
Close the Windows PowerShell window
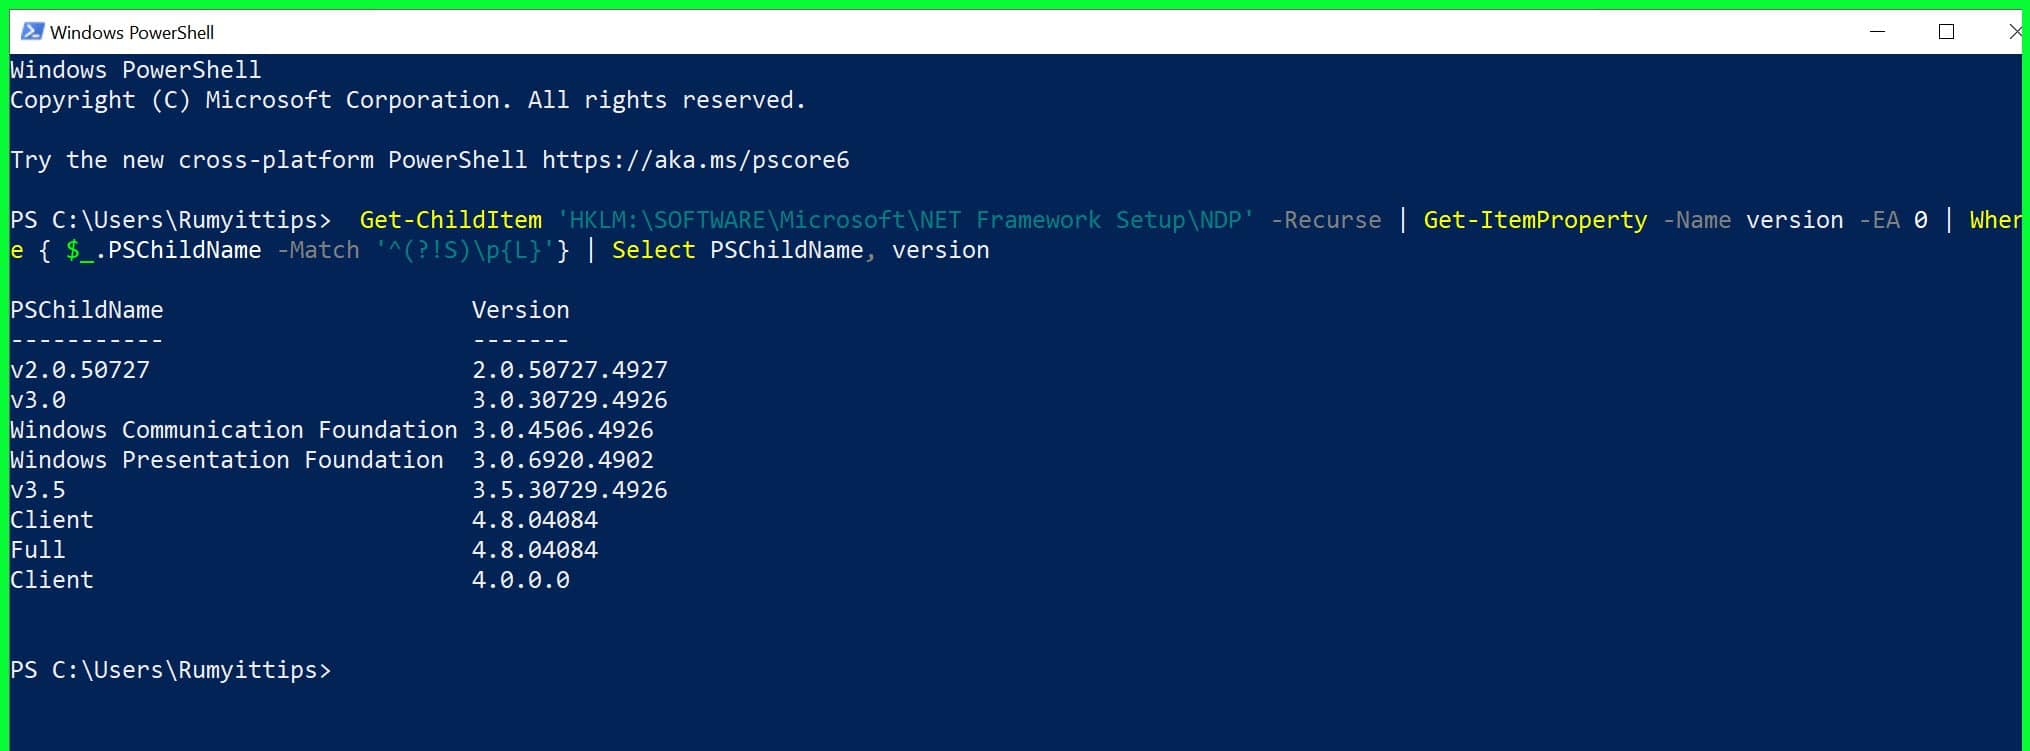(x=2014, y=32)
